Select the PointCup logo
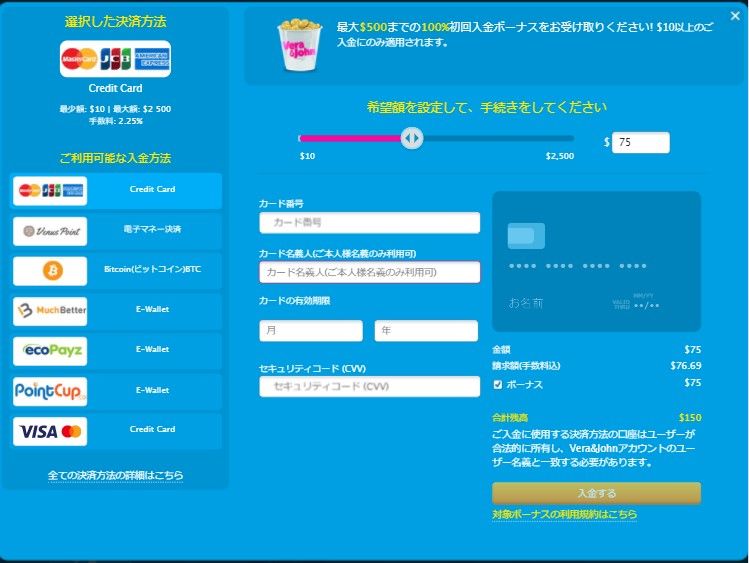 coord(50,391)
